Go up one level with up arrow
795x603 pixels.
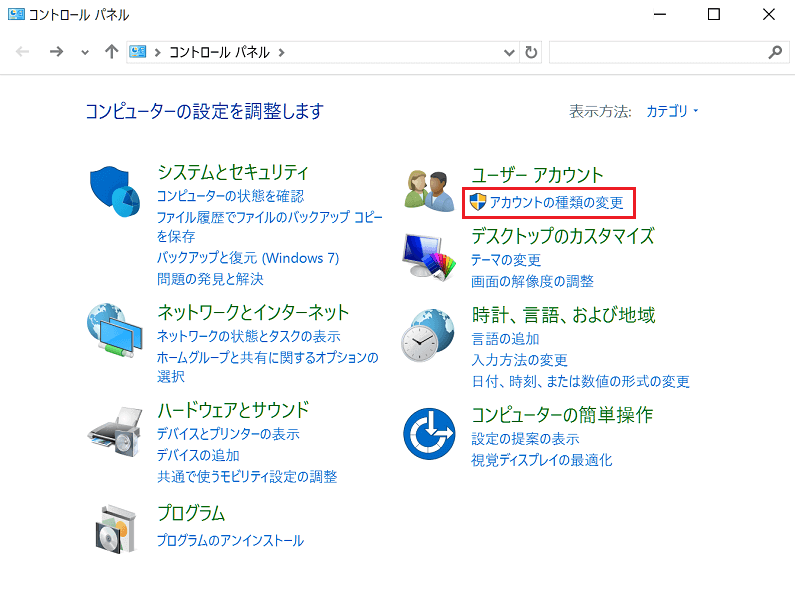(x=112, y=52)
